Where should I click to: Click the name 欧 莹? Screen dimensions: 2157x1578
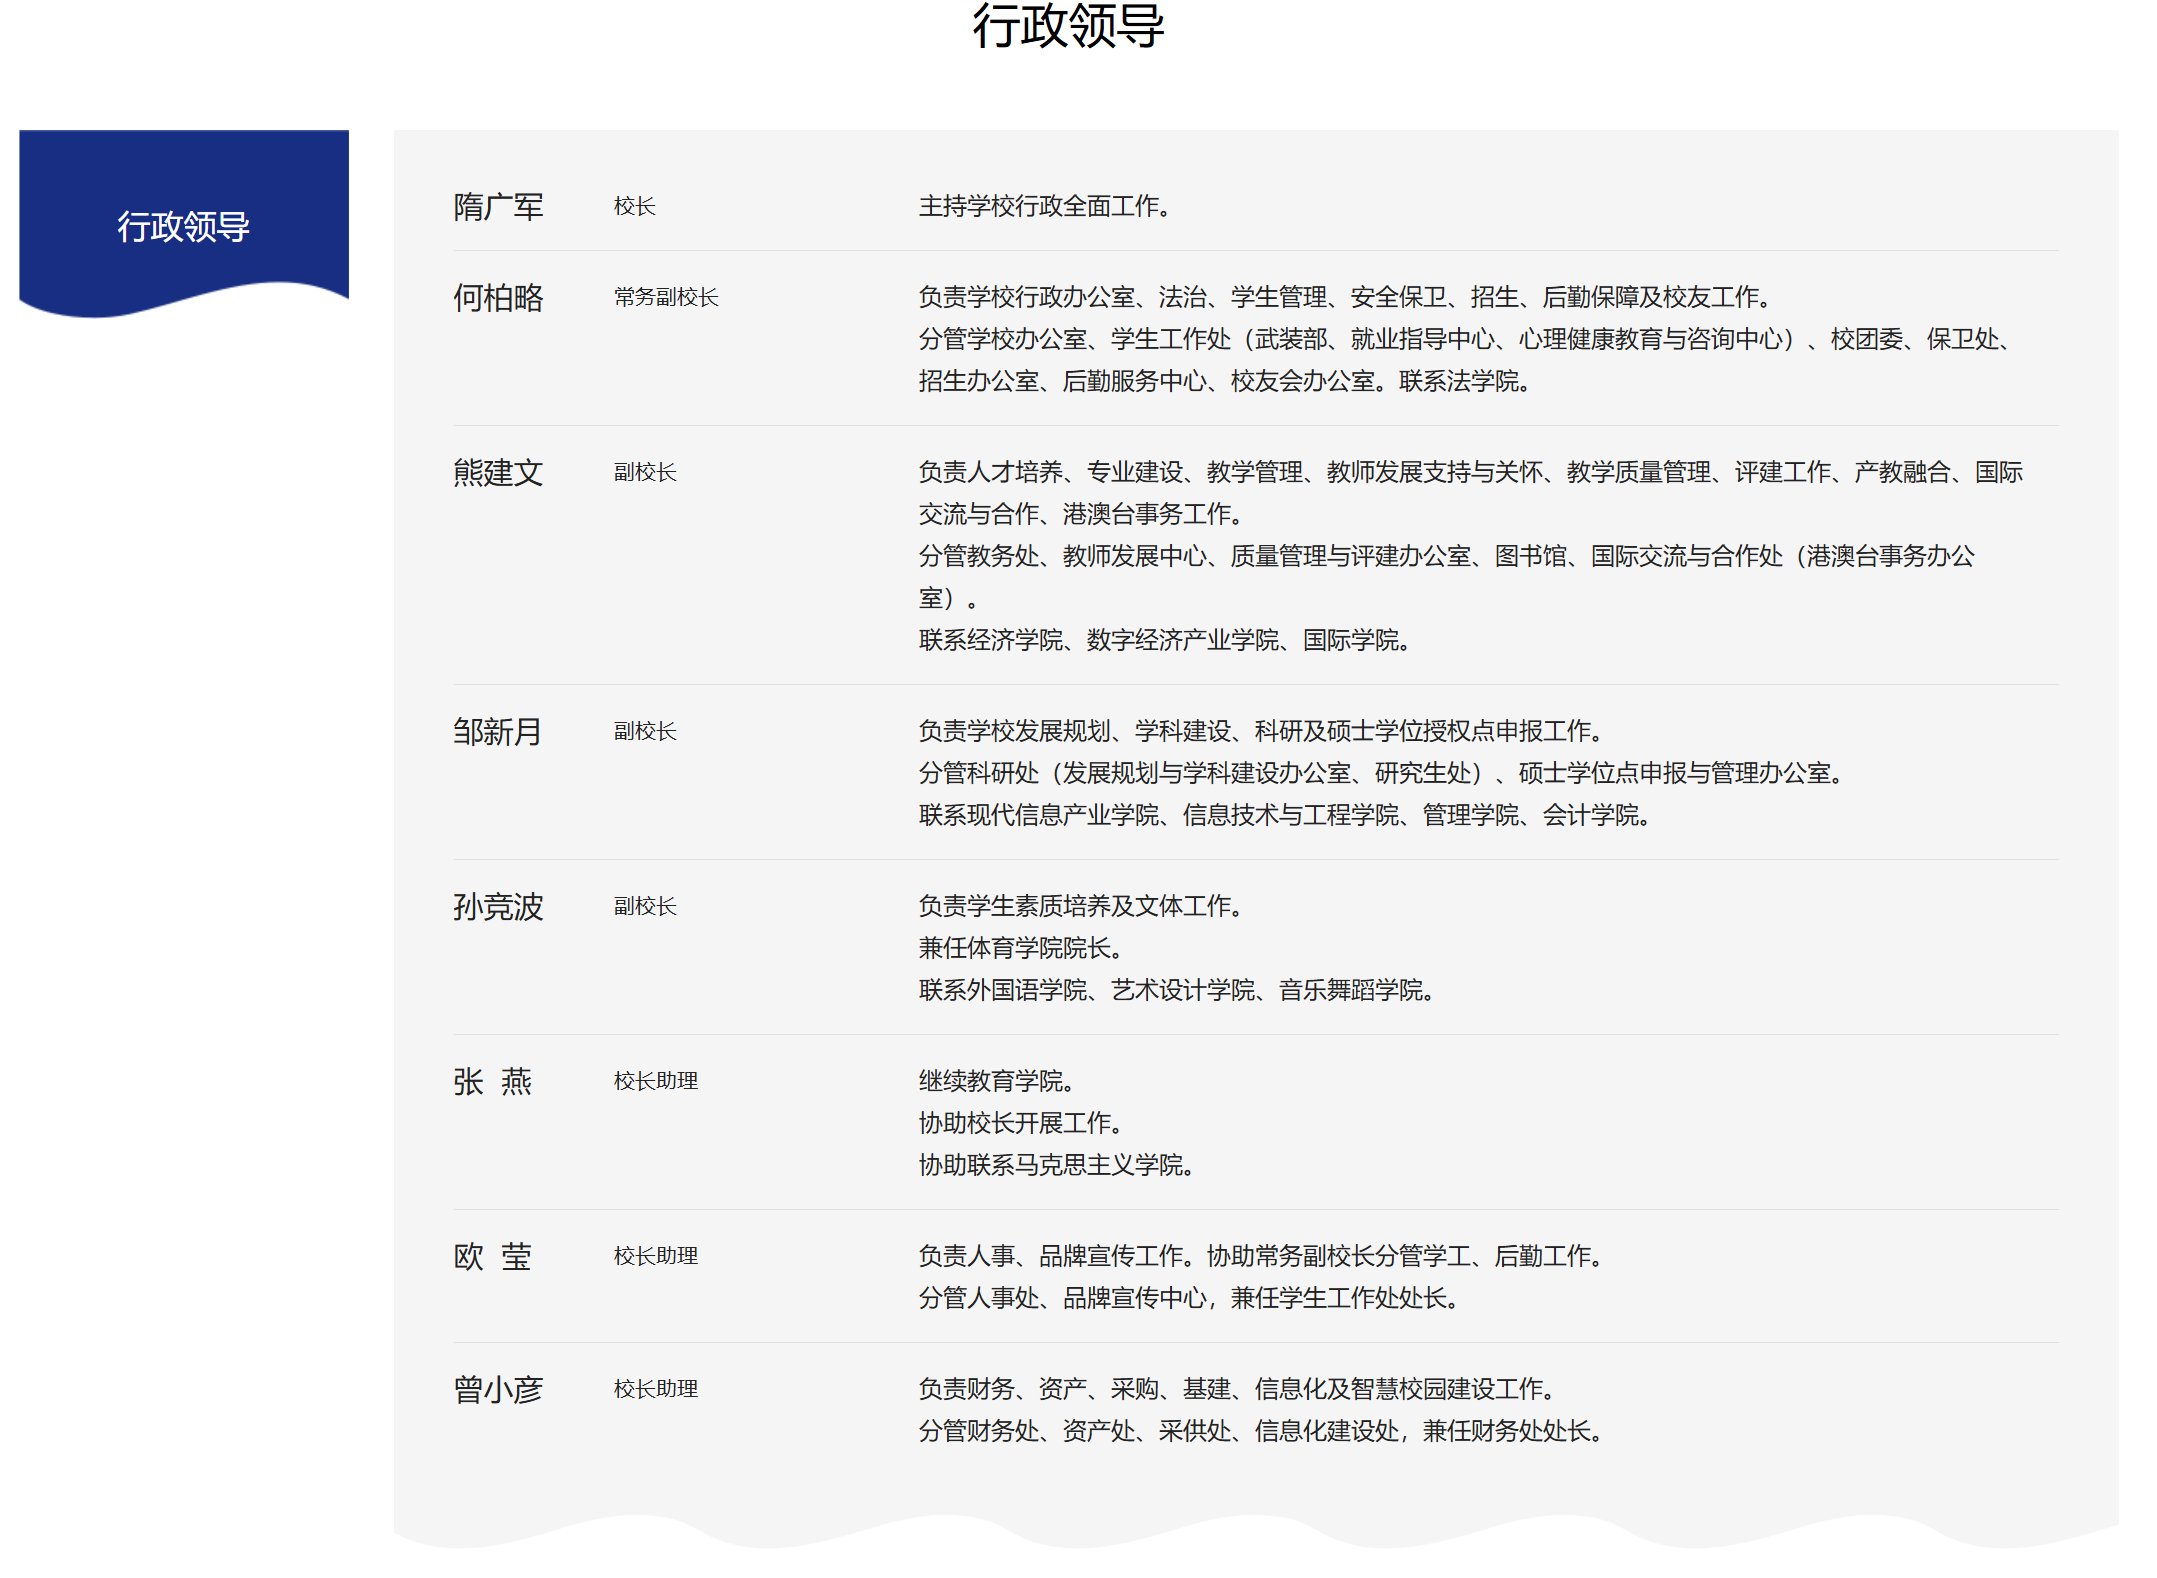493,1257
